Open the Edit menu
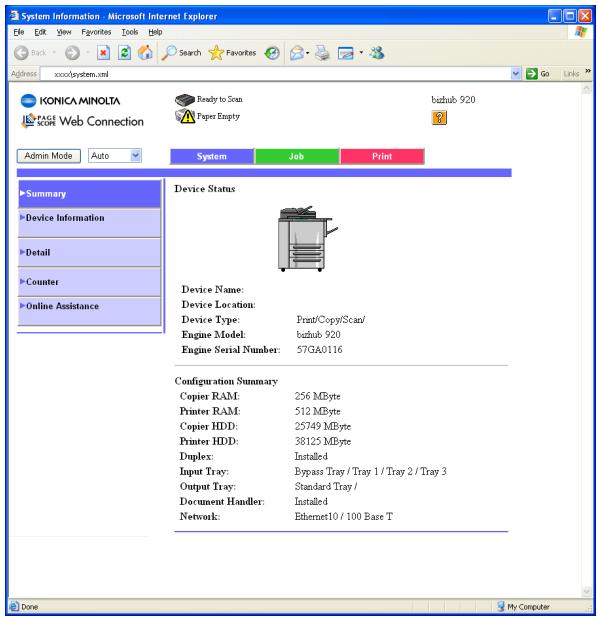 pyautogui.click(x=40, y=32)
